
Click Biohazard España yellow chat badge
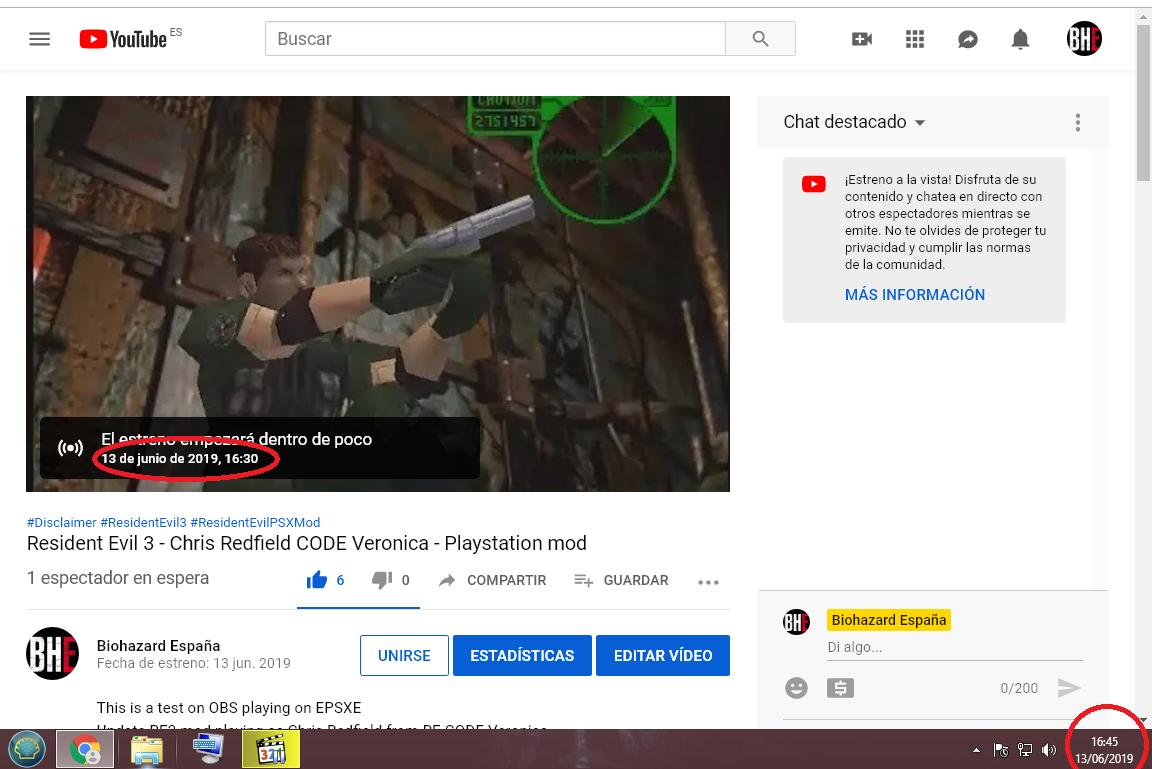(x=889, y=620)
